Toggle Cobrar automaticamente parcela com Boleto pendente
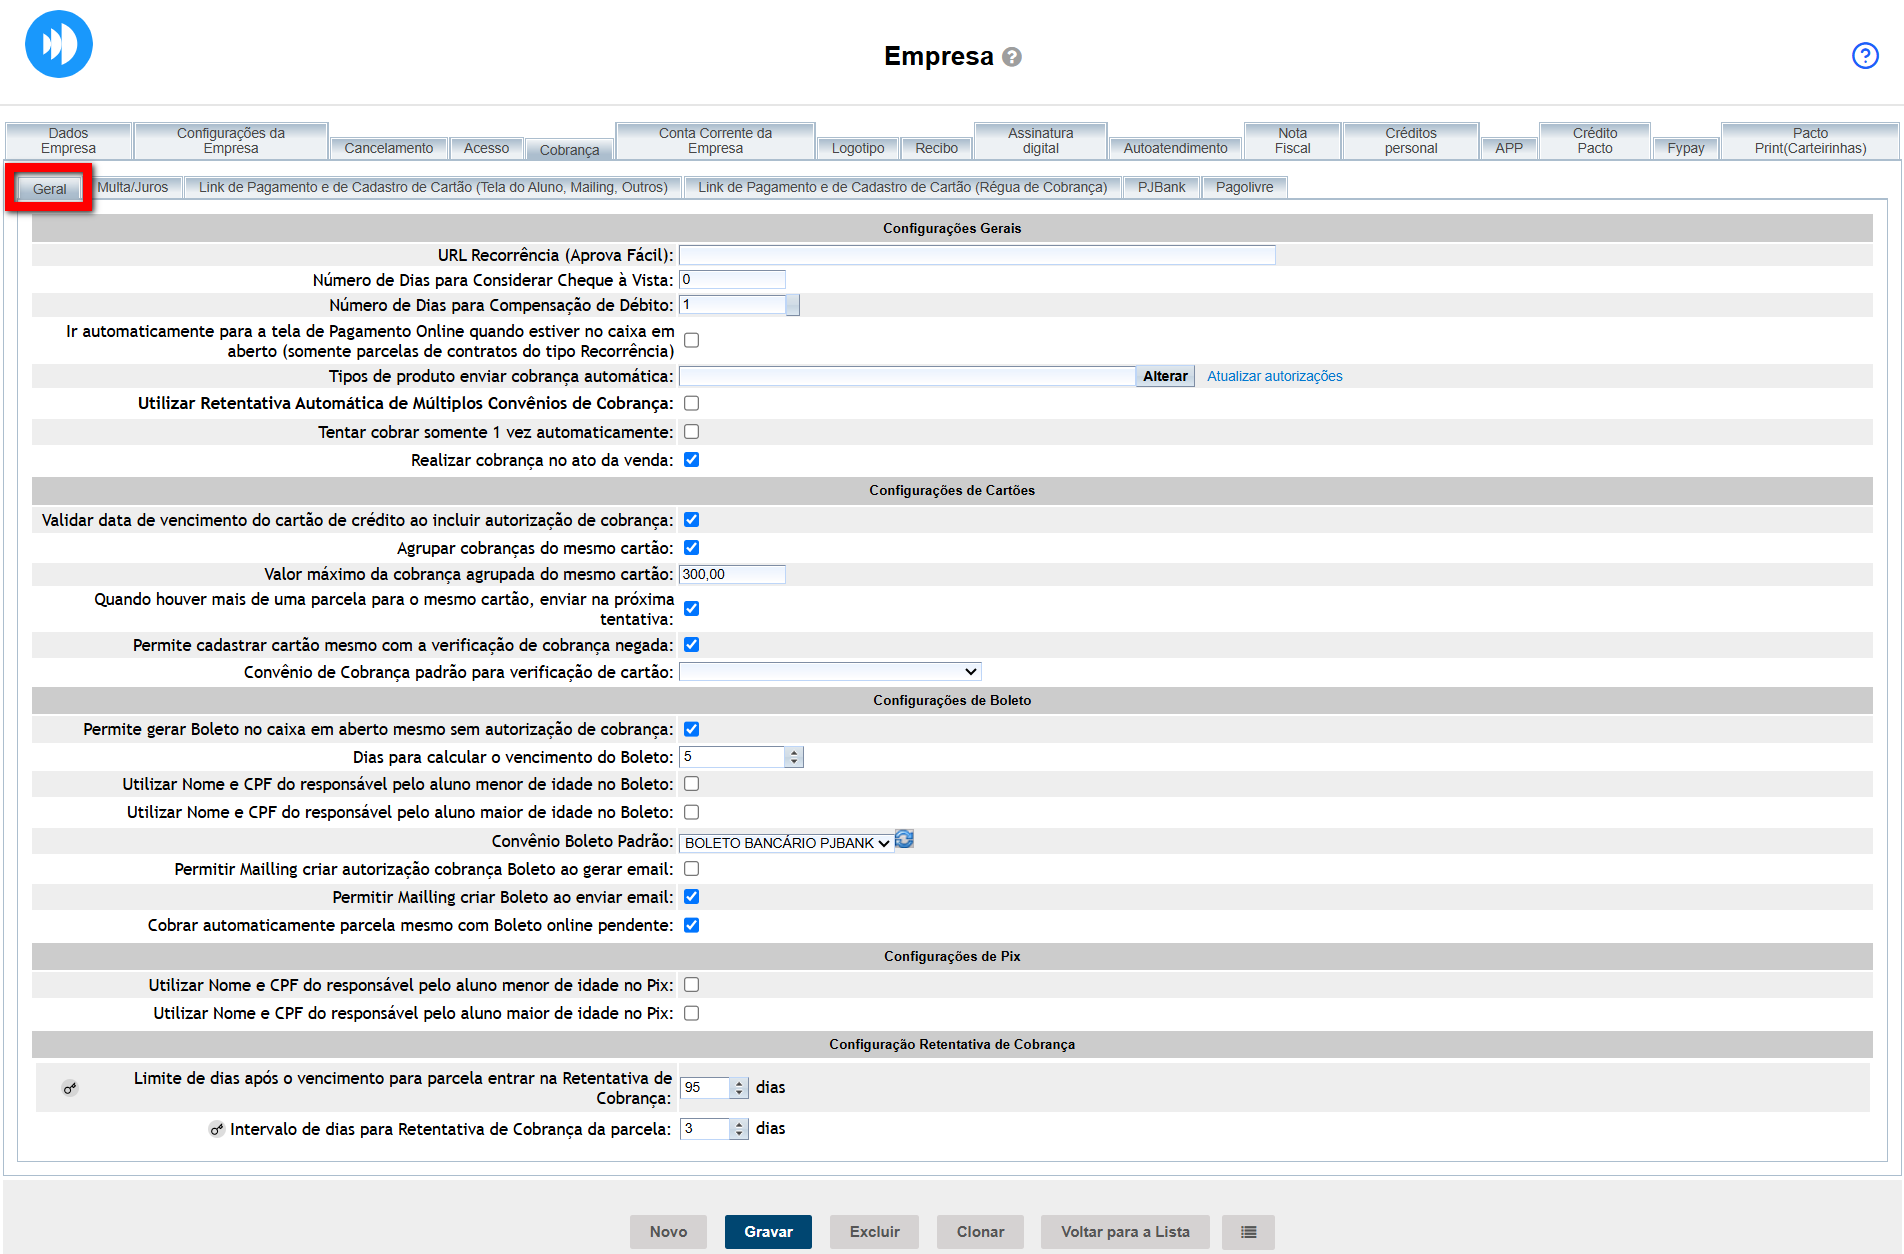1904x1254 pixels. [x=691, y=925]
